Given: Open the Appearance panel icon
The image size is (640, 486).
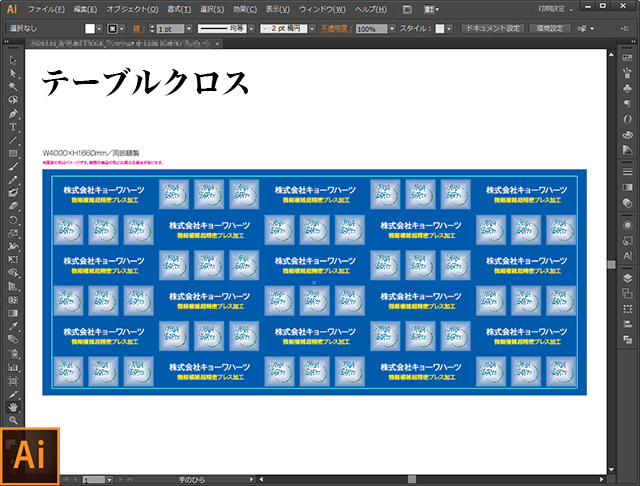Looking at the screenshot, I should point(627,225).
